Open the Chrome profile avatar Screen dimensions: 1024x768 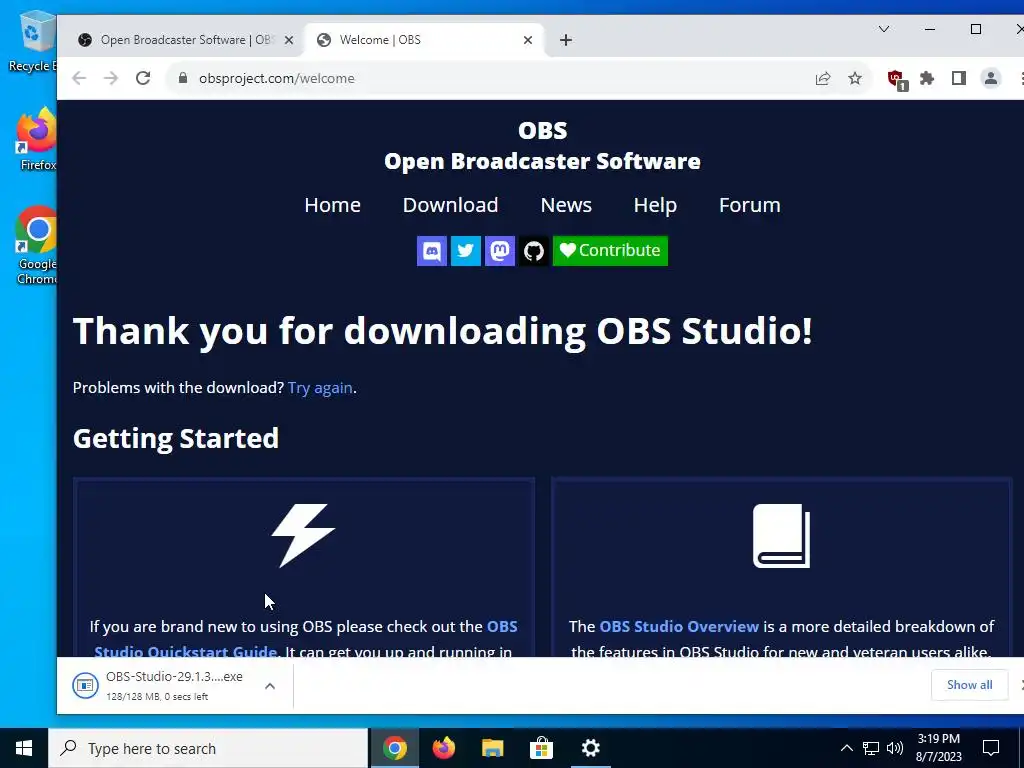(x=991, y=78)
